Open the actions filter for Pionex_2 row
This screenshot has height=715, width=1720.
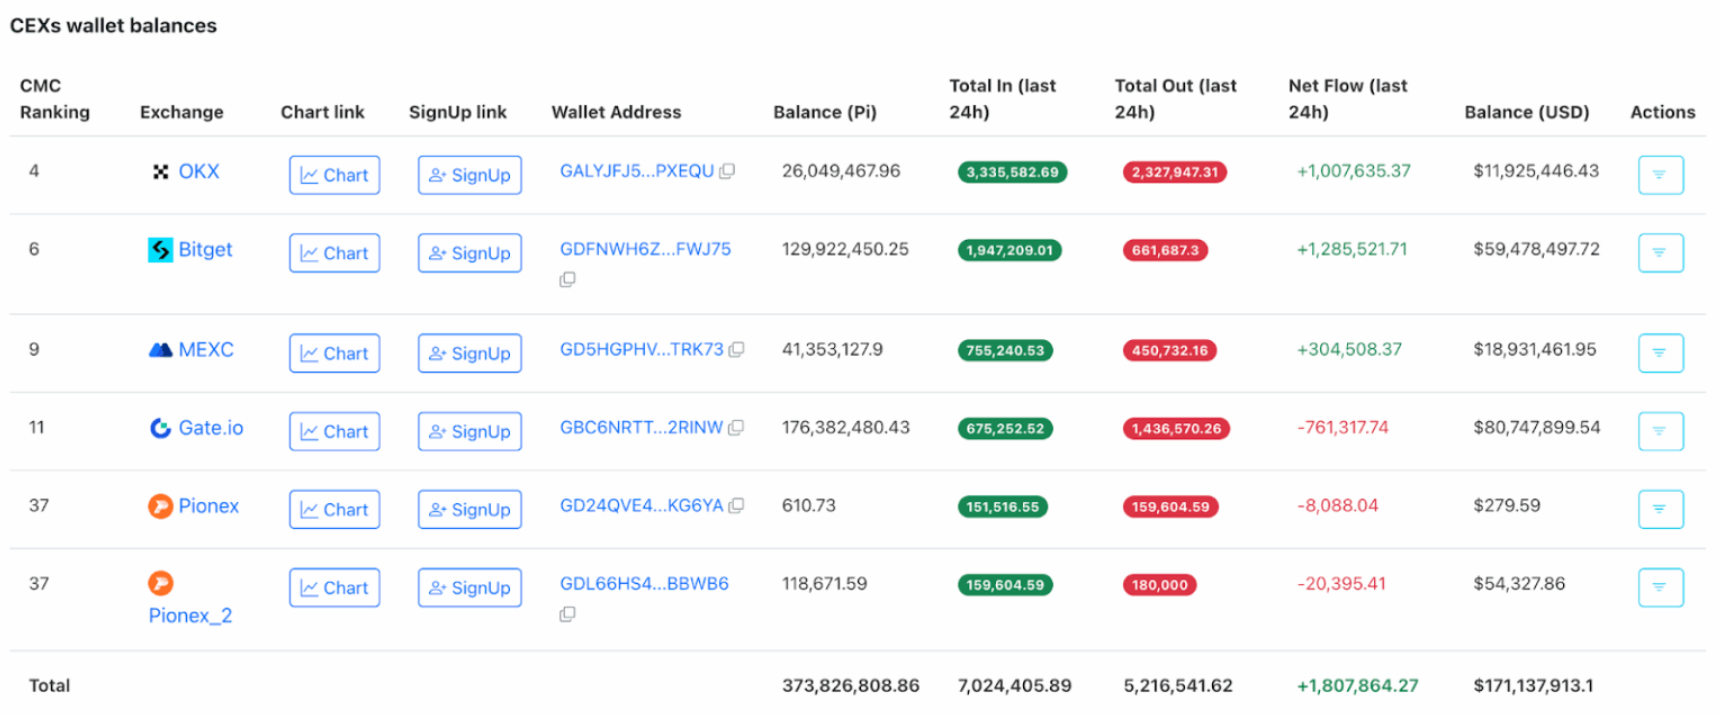pyautogui.click(x=1660, y=588)
